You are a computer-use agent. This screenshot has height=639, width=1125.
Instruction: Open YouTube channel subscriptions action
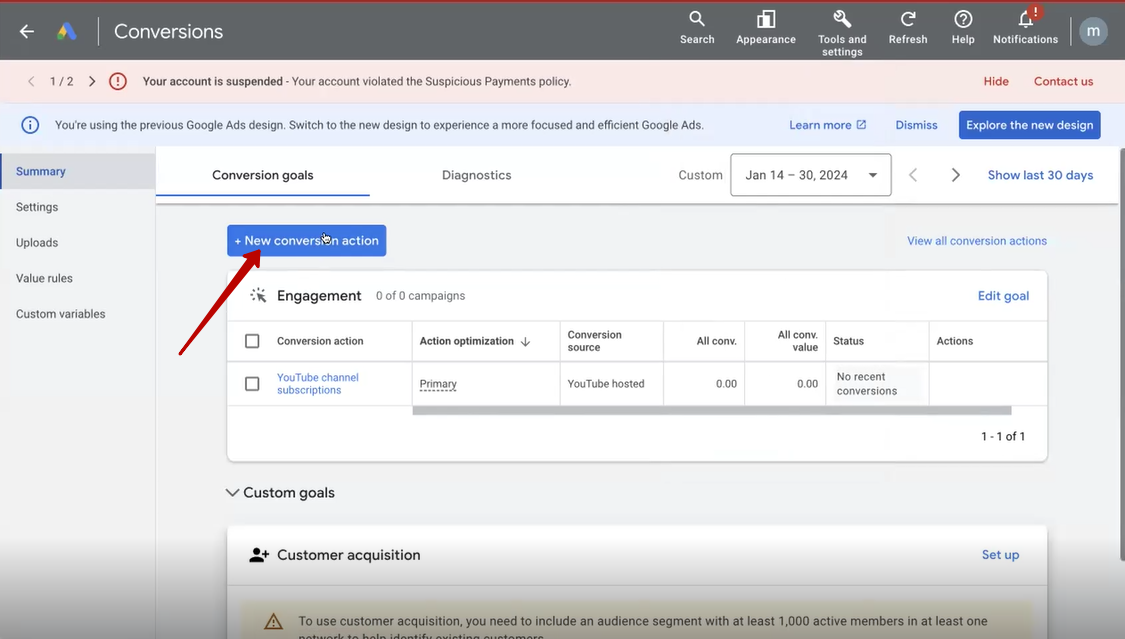318,384
